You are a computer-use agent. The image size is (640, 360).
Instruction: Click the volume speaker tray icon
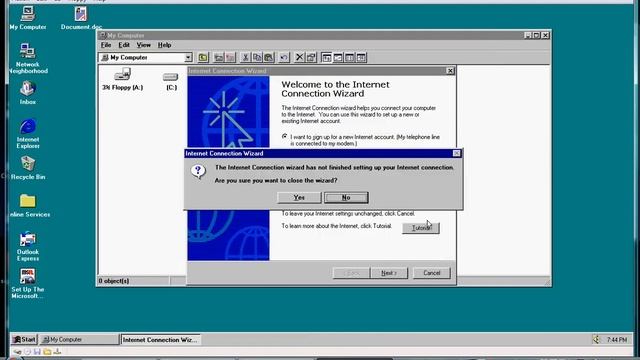[596, 339]
